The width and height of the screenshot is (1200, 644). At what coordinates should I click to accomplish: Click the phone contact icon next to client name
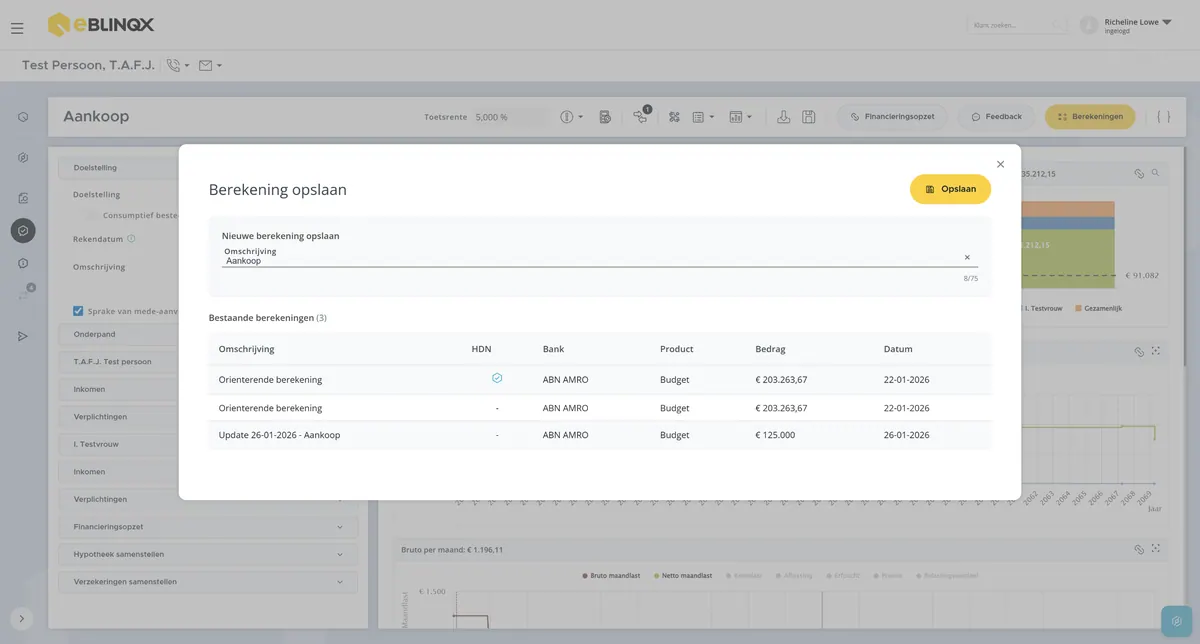point(174,66)
